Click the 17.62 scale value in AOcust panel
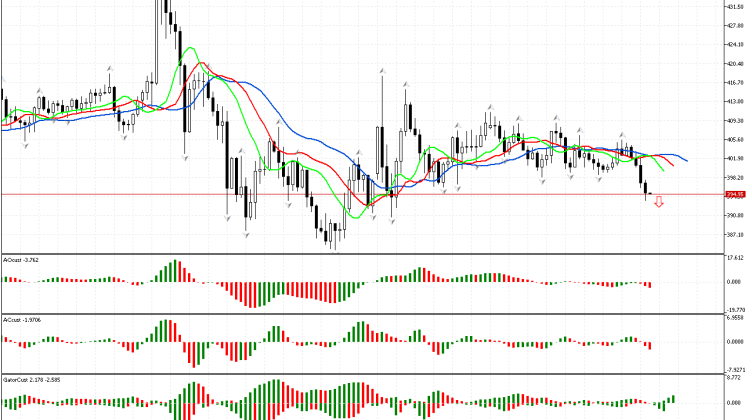 point(735,258)
